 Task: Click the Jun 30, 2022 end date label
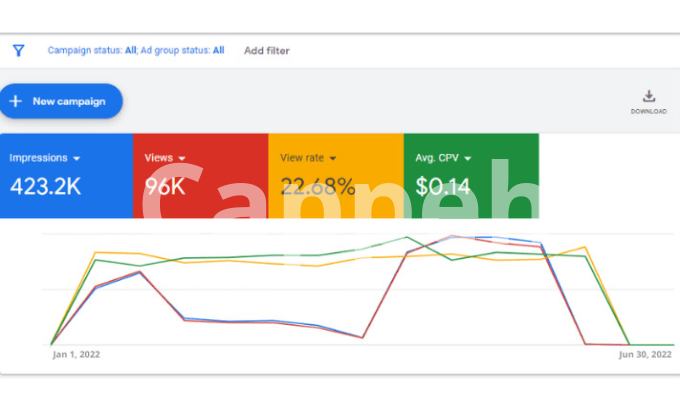[x=647, y=354]
